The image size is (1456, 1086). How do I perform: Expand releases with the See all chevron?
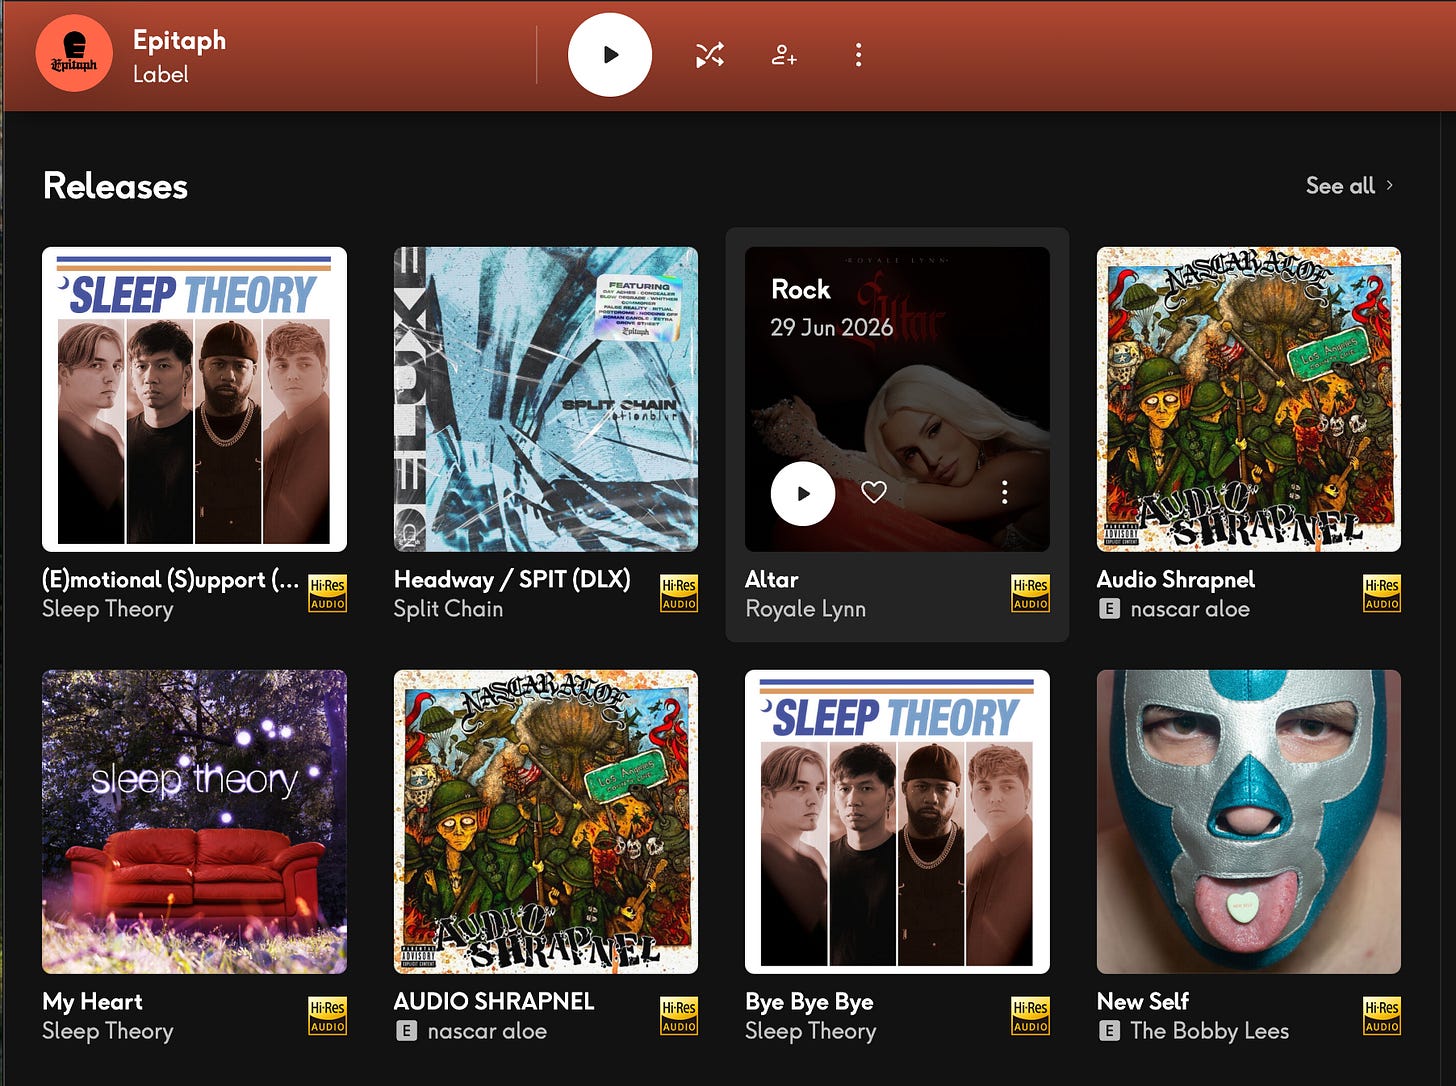coord(1389,185)
